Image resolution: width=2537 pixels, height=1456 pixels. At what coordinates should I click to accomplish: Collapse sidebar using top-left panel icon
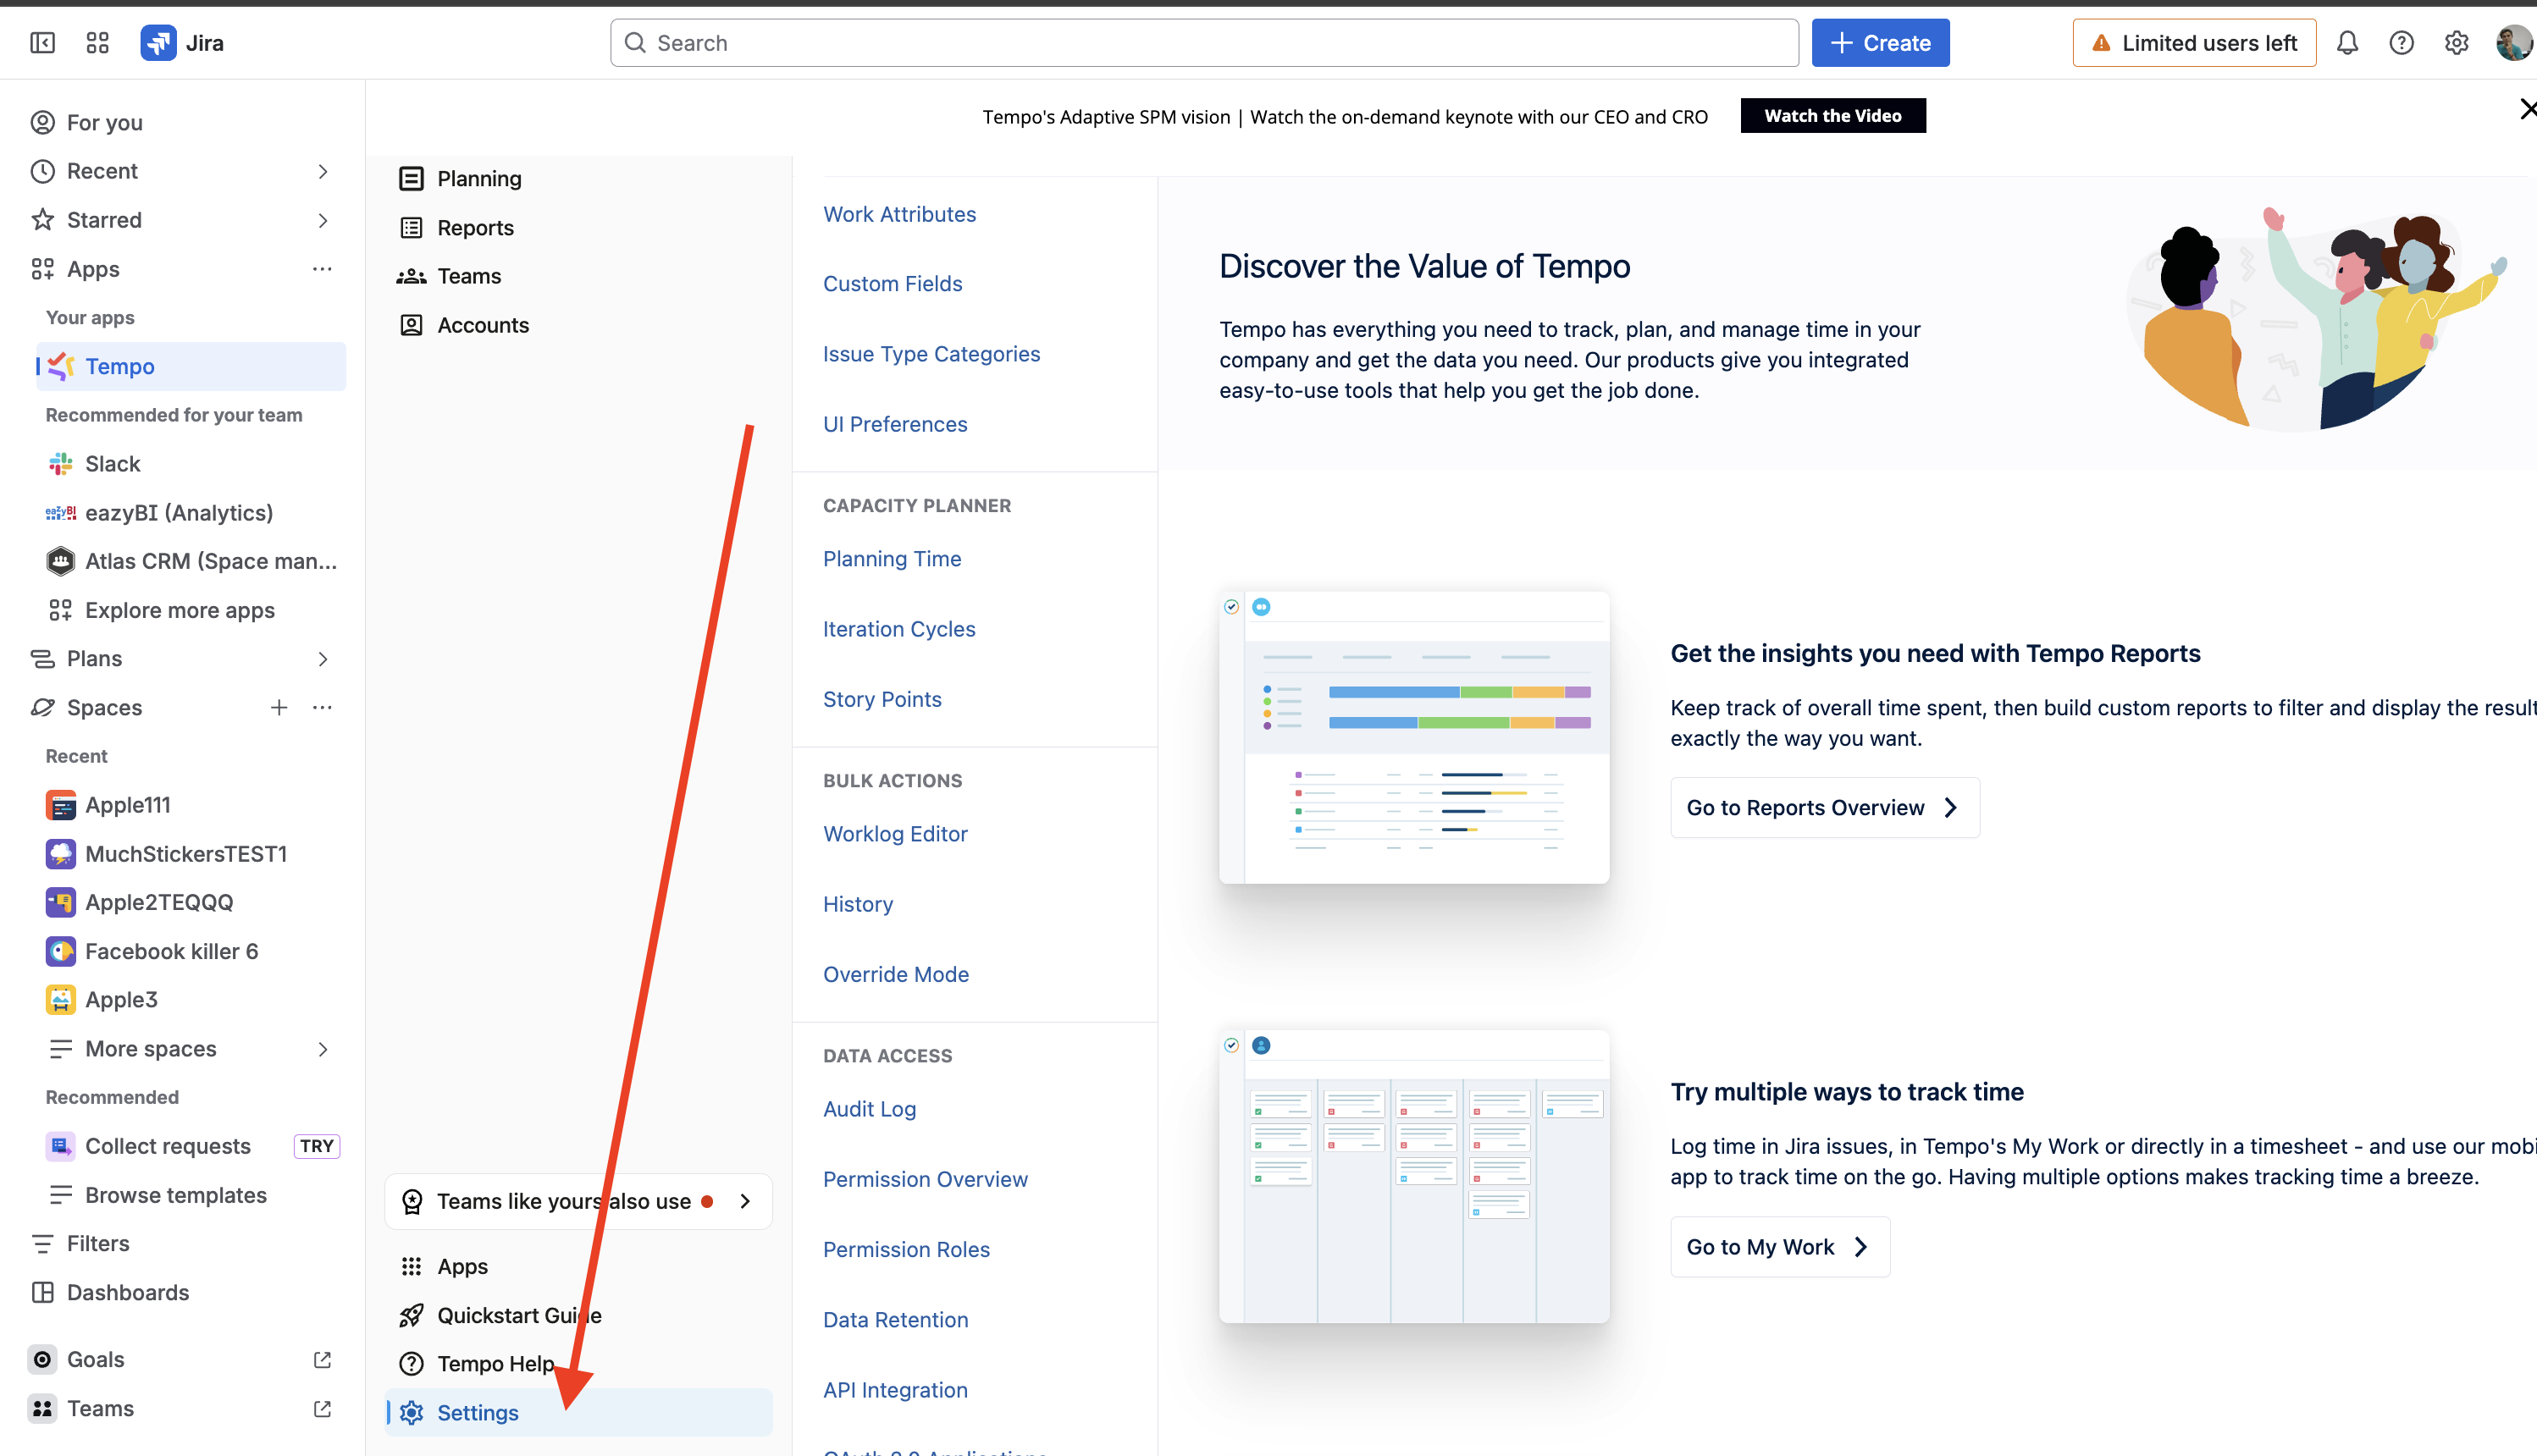pos(42,43)
